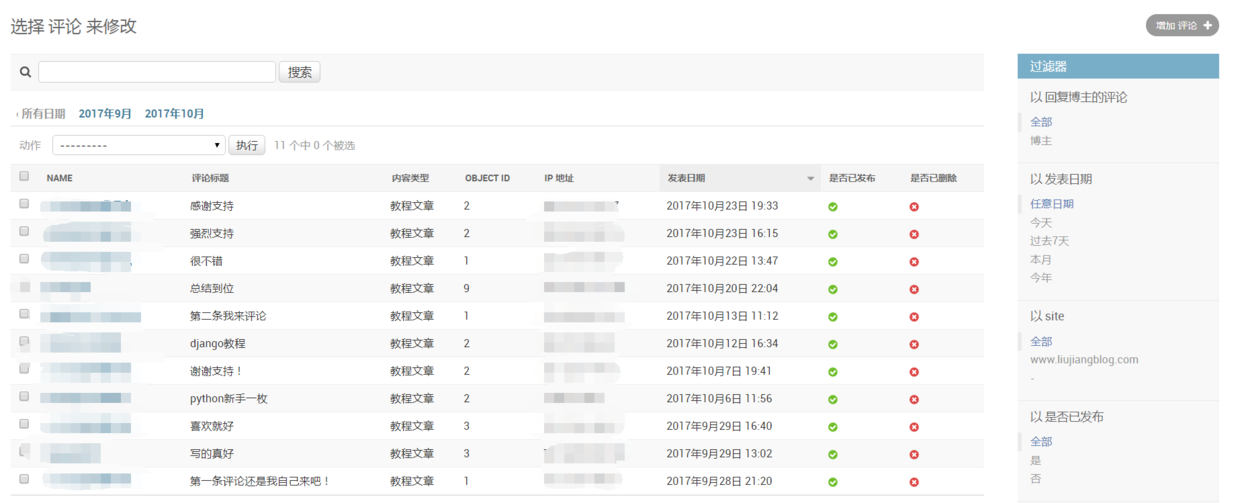The width and height of the screenshot is (1240, 503).
Task: Sort by 评论标题 column header
Action: click(210, 178)
